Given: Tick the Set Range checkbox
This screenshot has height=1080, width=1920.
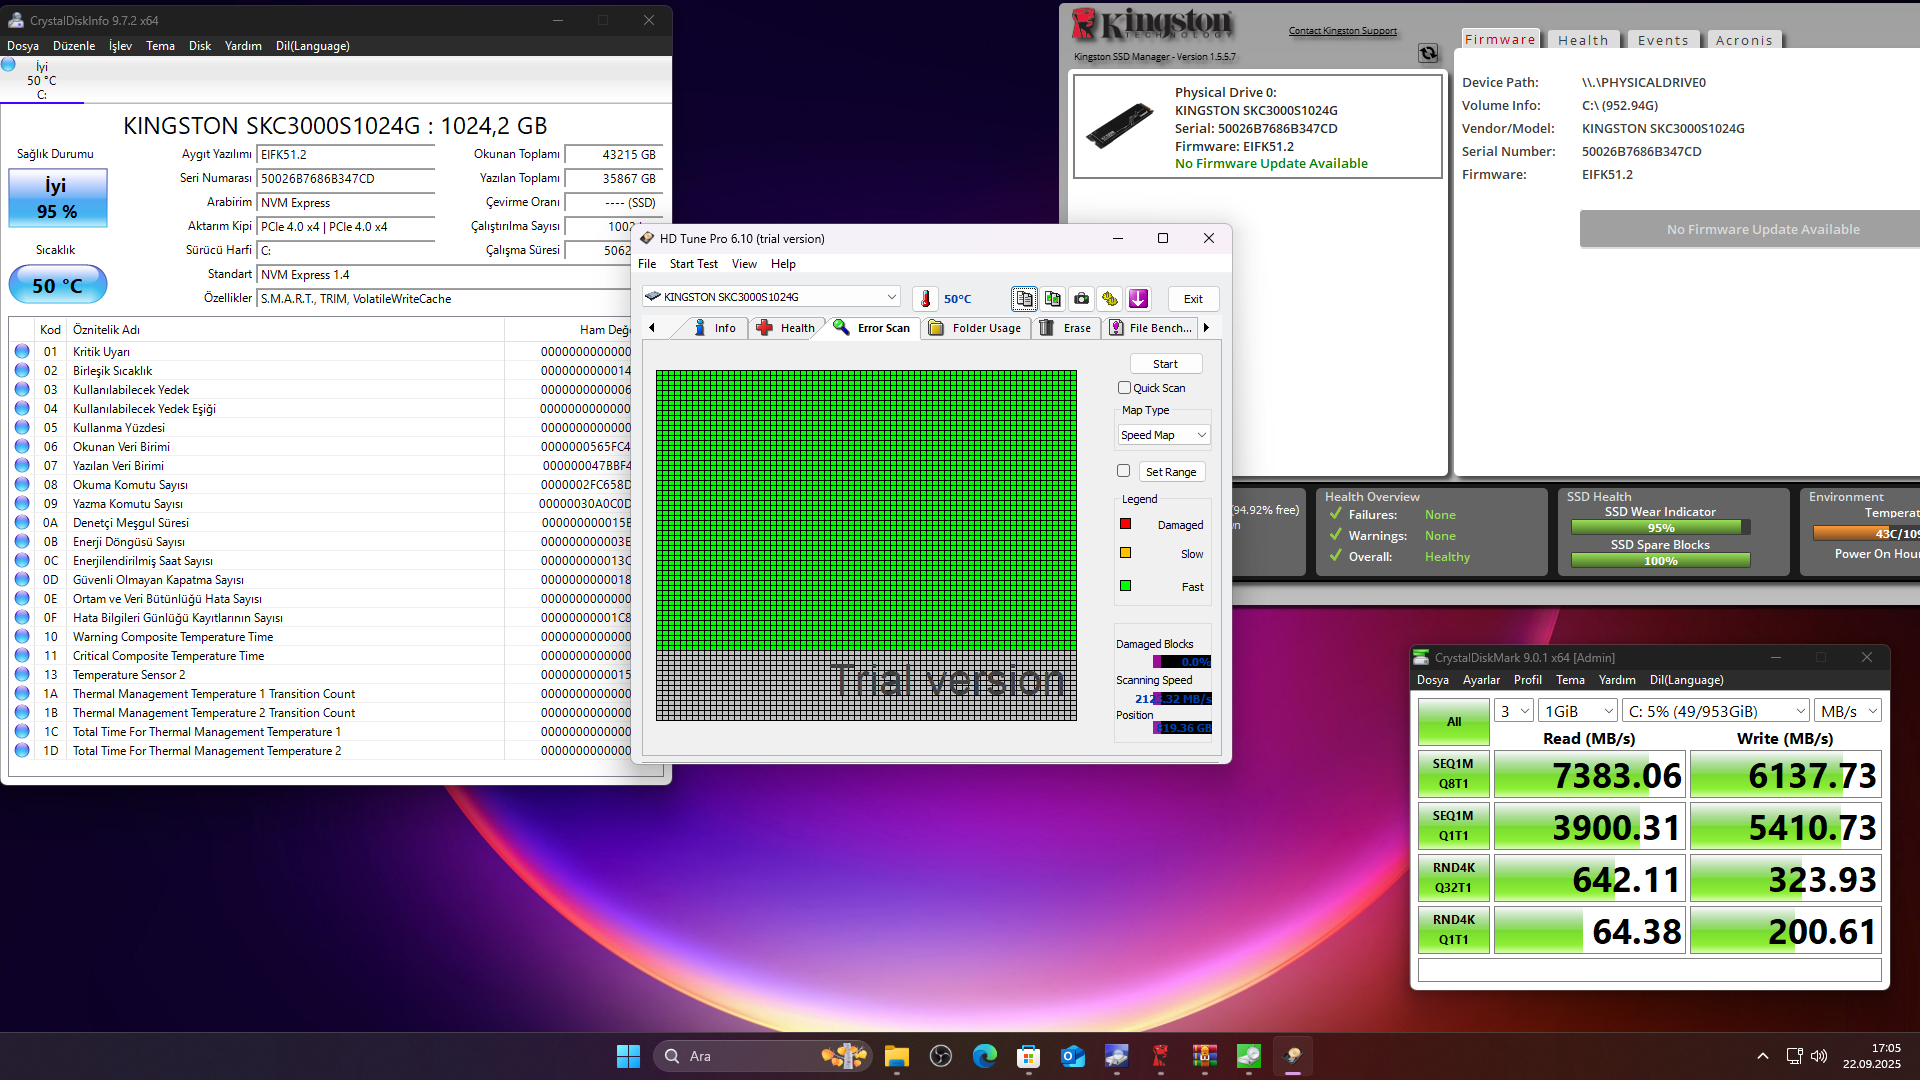Looking at the screenshot, I should (1124, 471).
